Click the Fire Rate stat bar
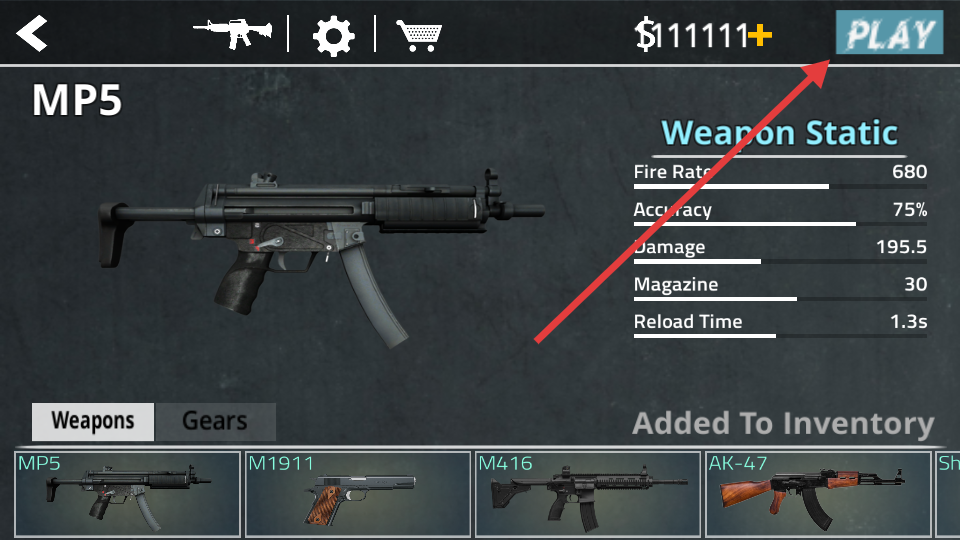Image resolution: width=960 pixels, height=540 pixels. click(780, 186)
